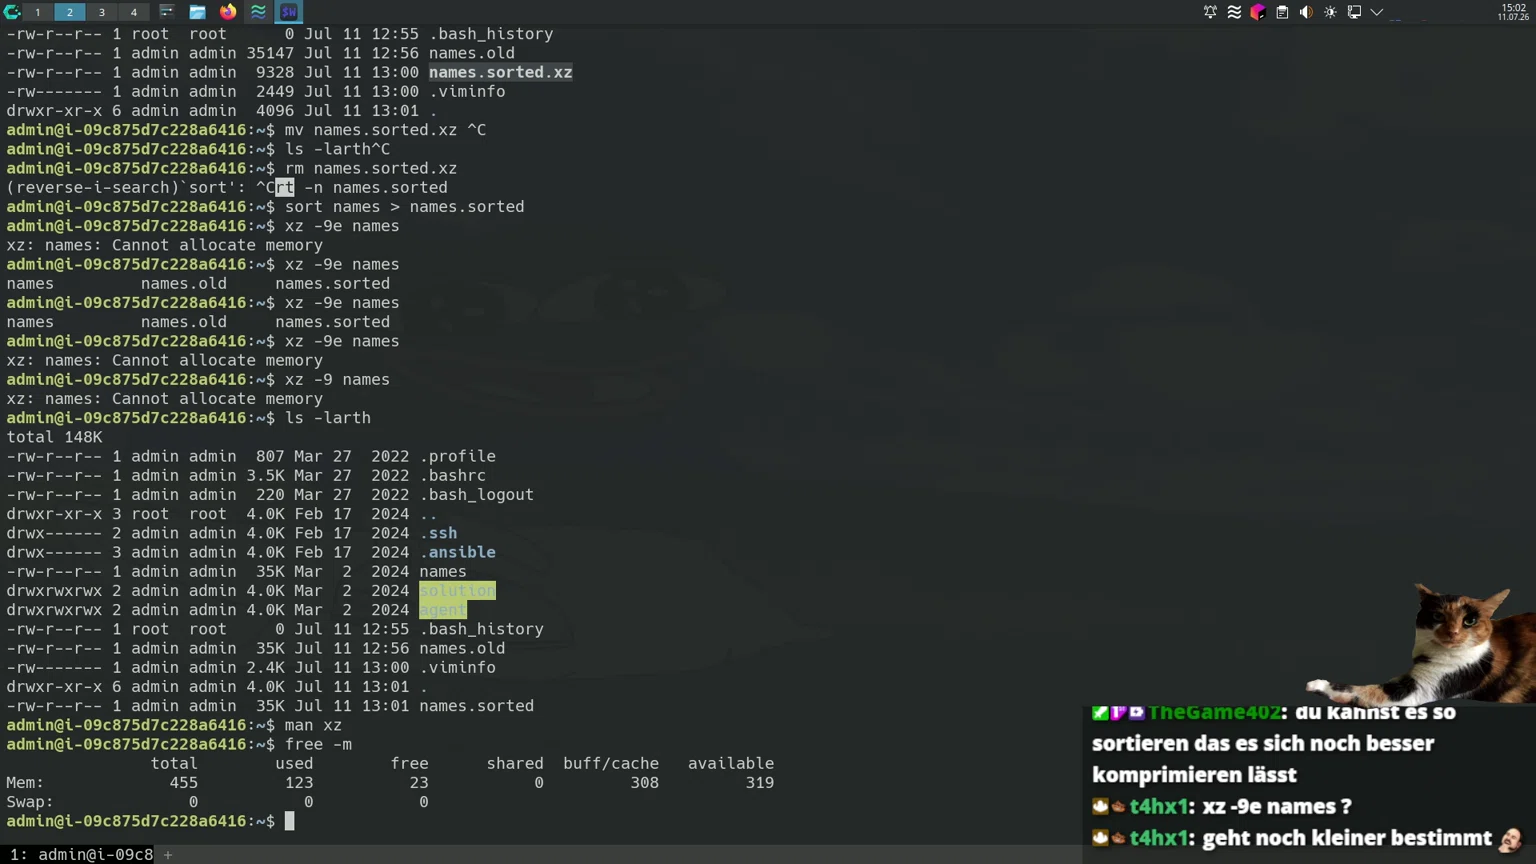Click the 'names.old' entry dated 12:56 in lower listing

(462, 648)
